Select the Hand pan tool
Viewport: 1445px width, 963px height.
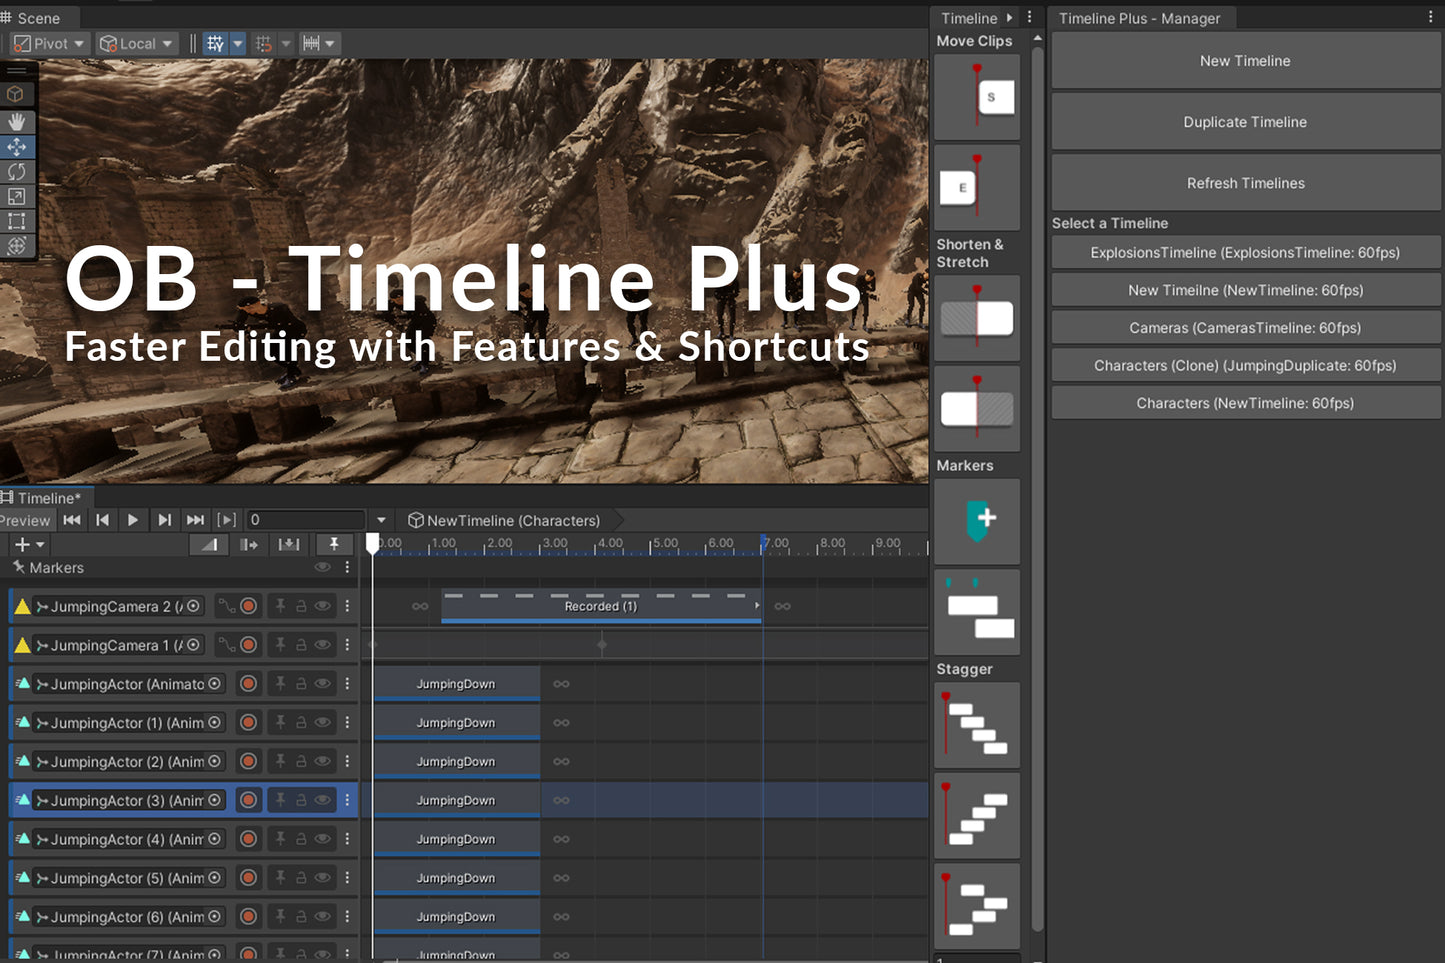click(17, 121)
